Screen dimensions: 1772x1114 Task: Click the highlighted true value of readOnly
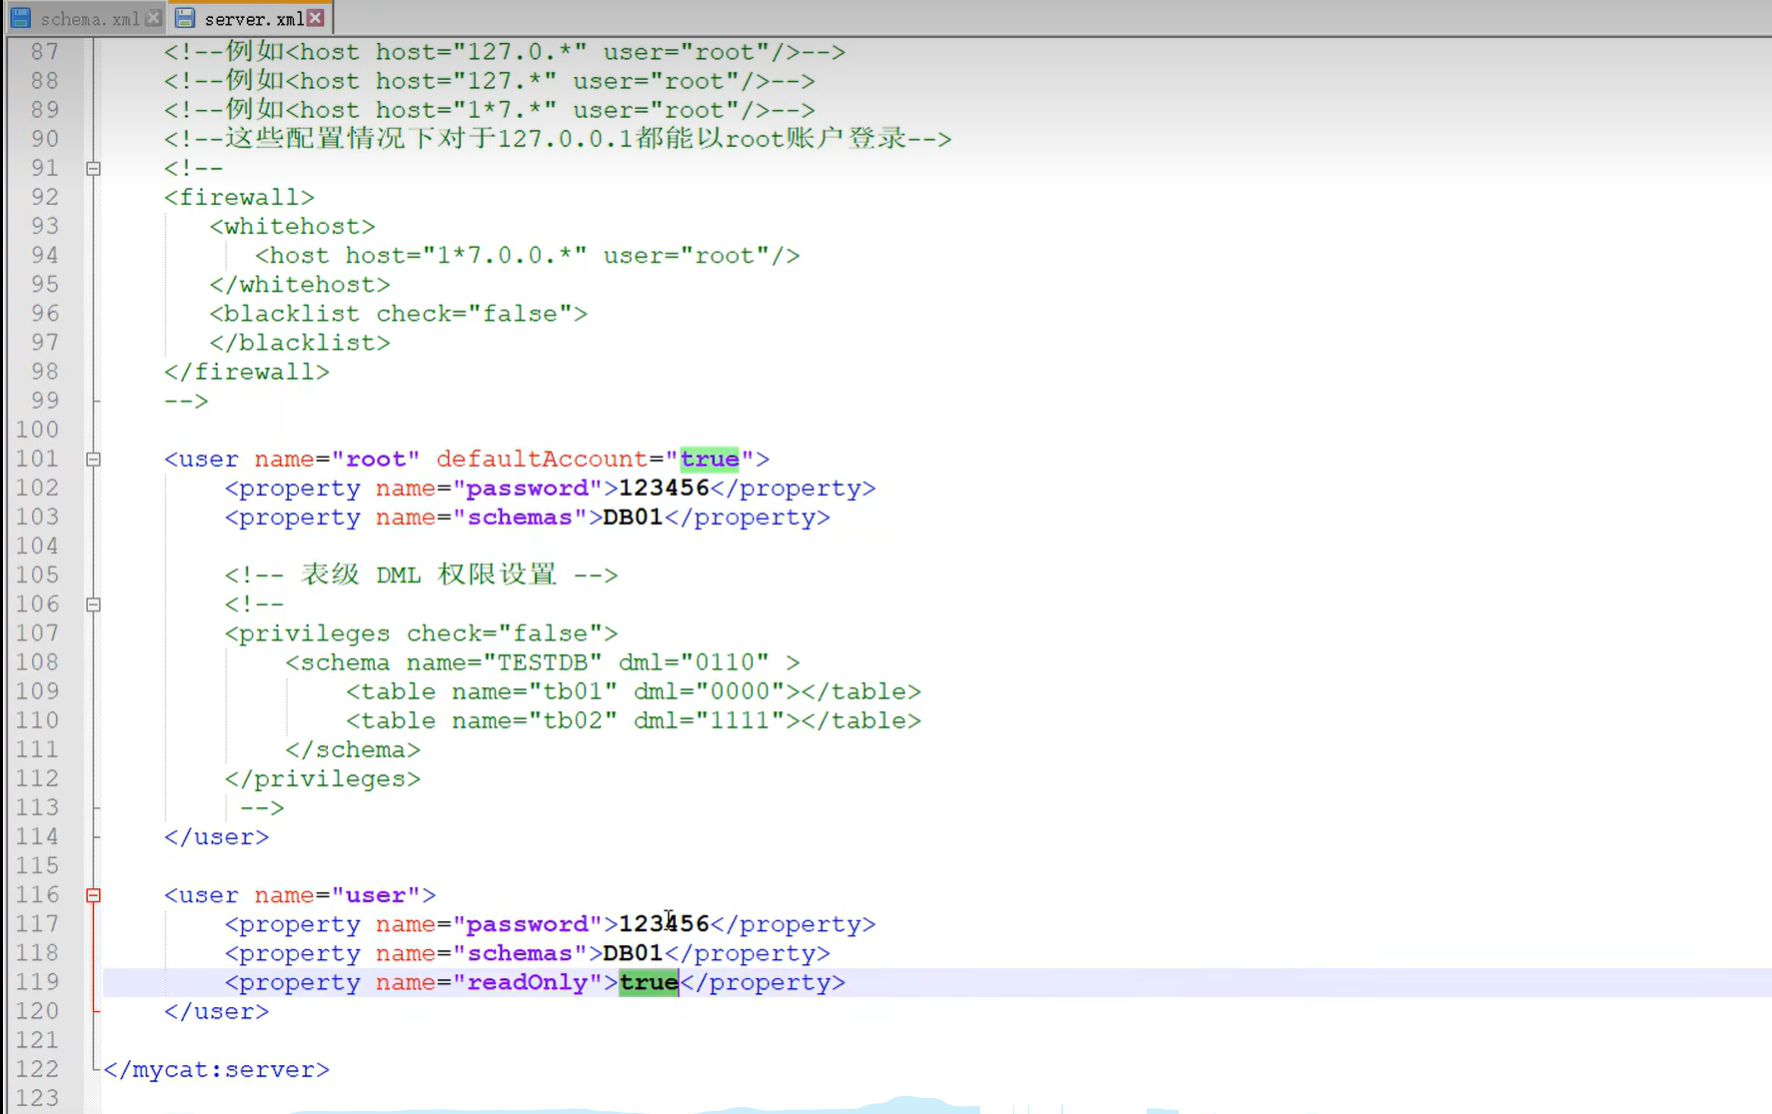(649, 982)
